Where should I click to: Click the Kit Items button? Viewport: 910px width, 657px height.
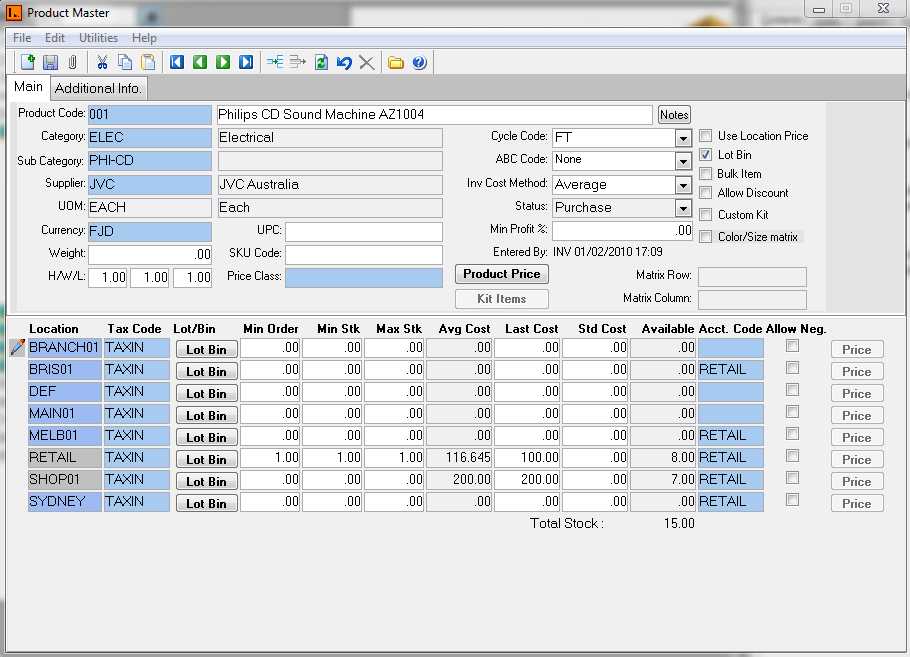coord(501,299)
